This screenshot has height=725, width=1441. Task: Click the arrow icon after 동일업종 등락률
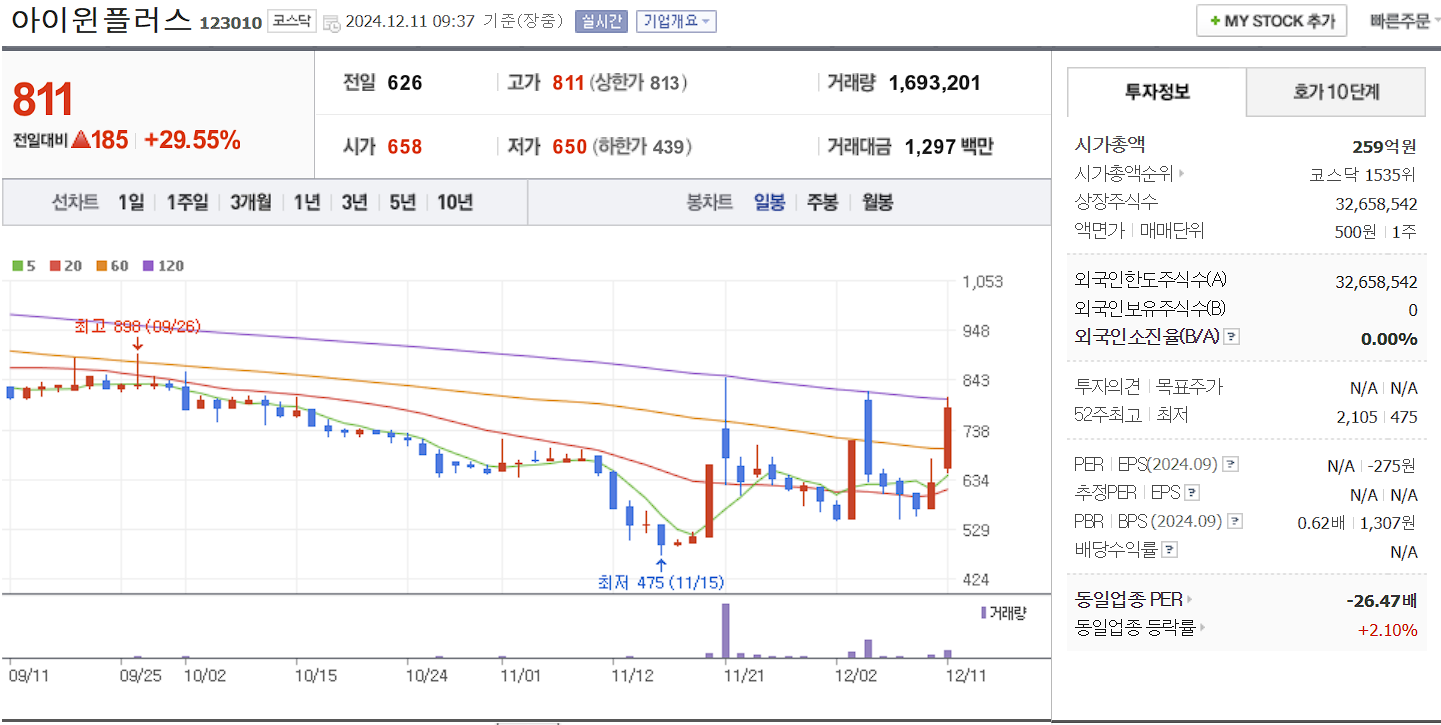click(x=1203, y=628)
